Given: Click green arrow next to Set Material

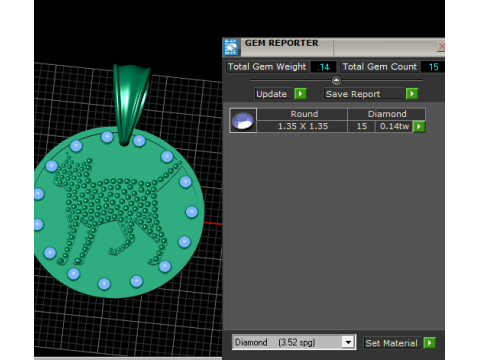Looking at the screenshot, I should coord(430,343).
